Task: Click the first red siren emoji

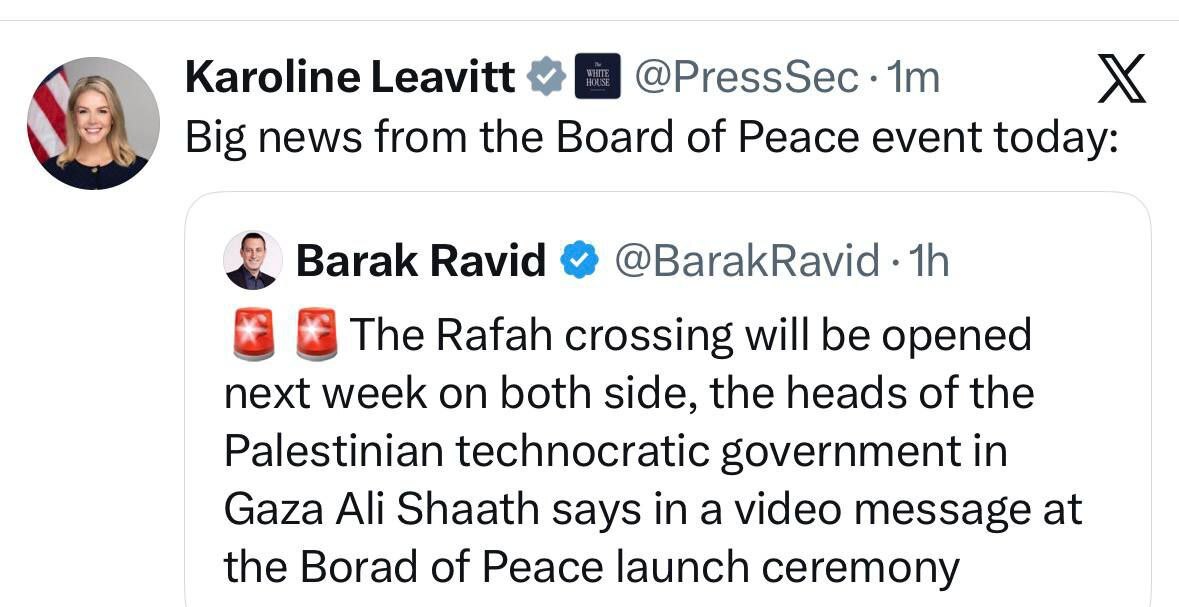Action: point(254,334)
